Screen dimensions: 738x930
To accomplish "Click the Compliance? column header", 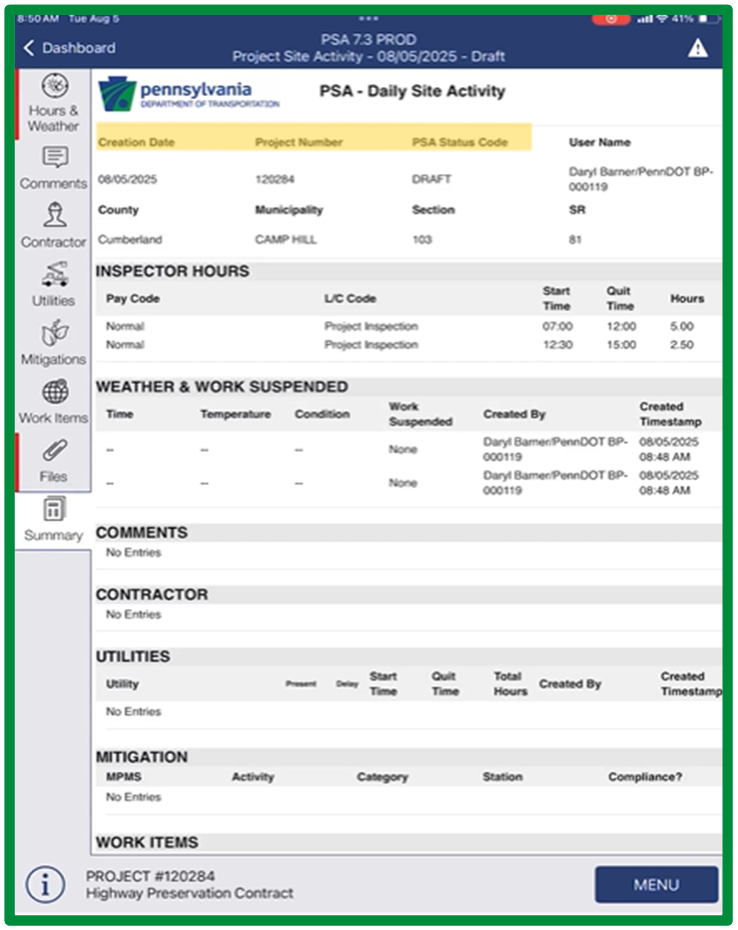I will click(x=645, y=777).
